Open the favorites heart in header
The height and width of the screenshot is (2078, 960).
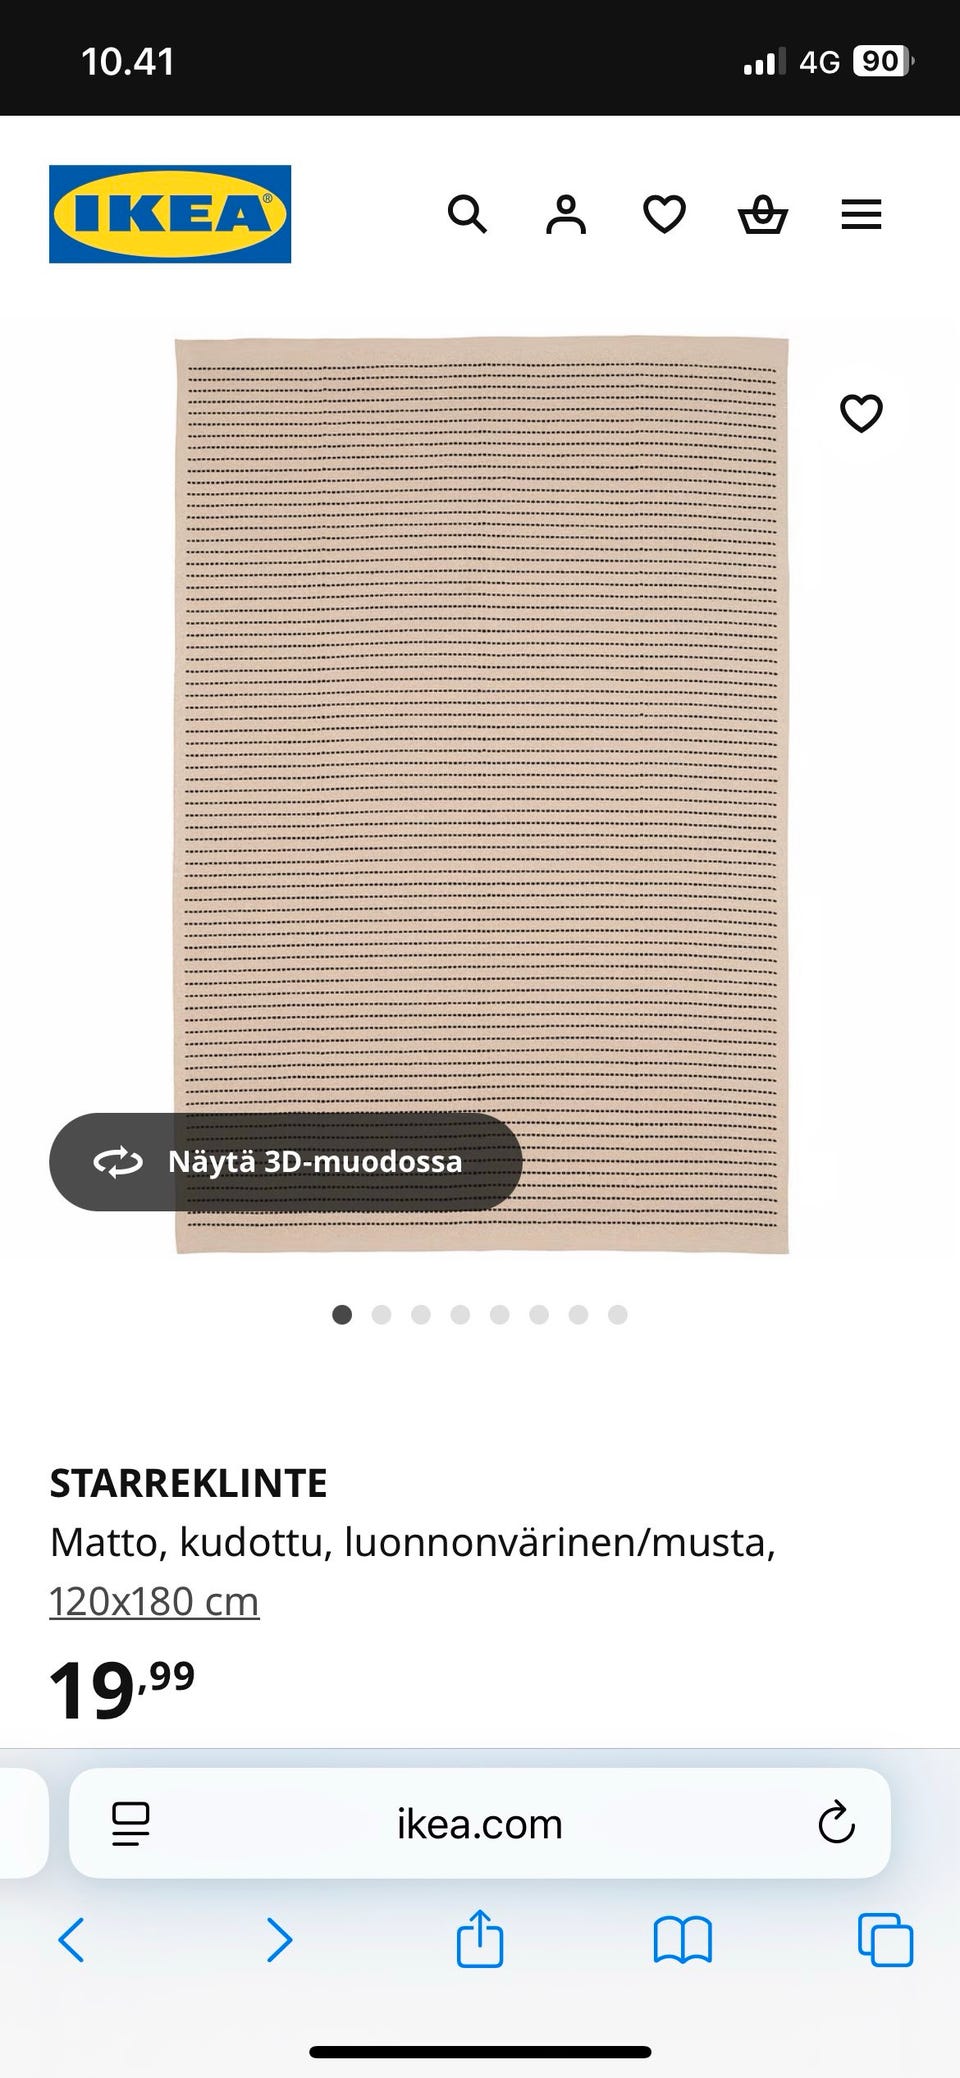pos(664,214)
